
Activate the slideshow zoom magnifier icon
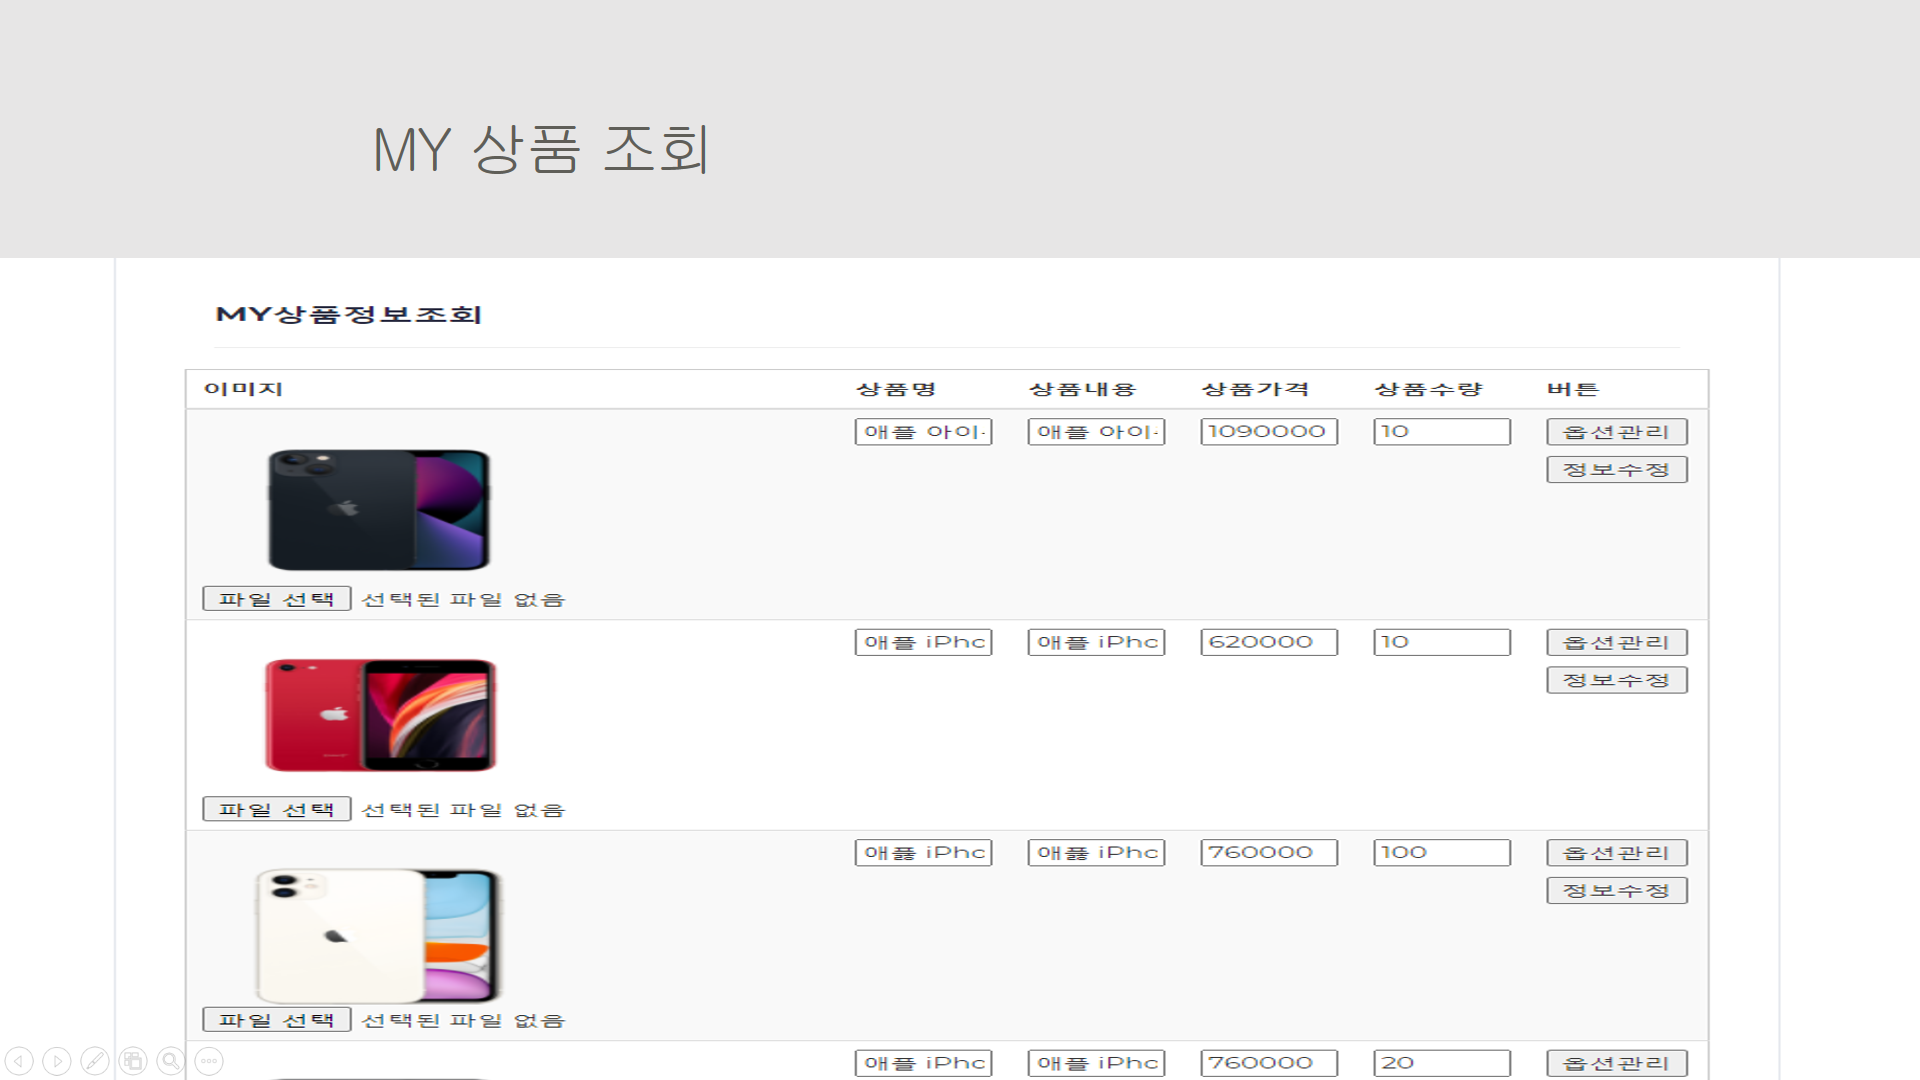[171, 1061]
